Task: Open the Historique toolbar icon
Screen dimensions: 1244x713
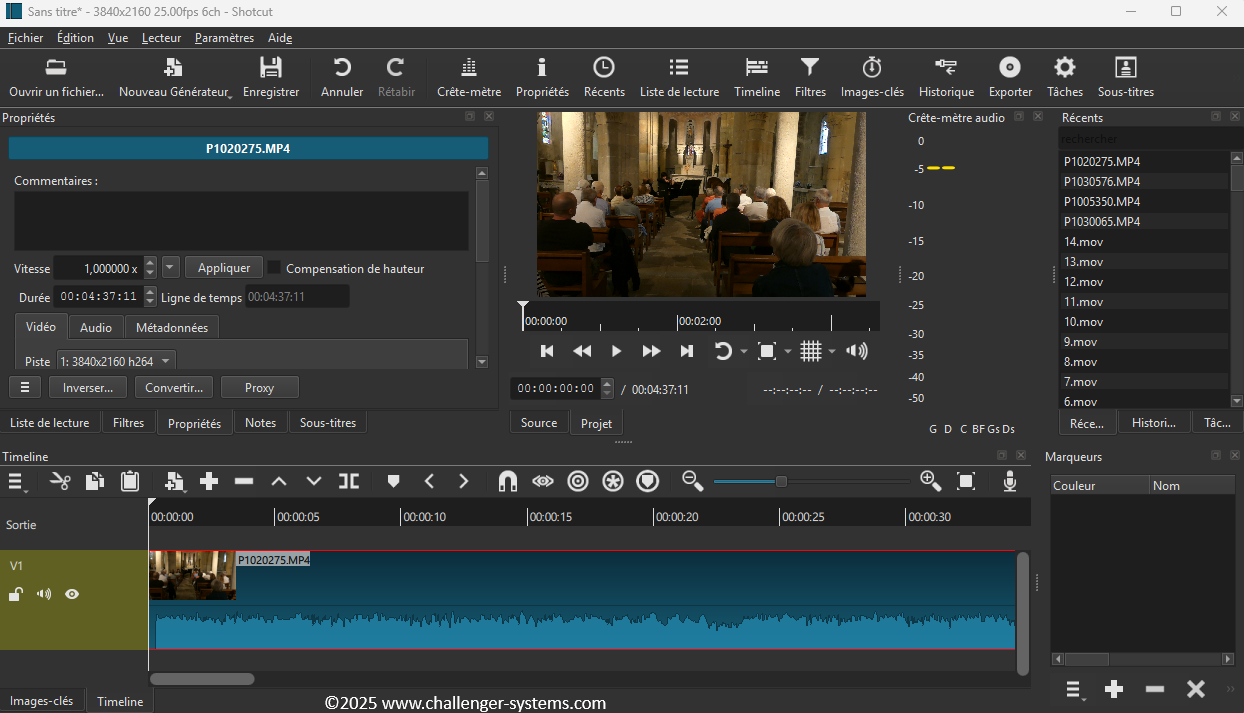Action: tap(946, 77)
